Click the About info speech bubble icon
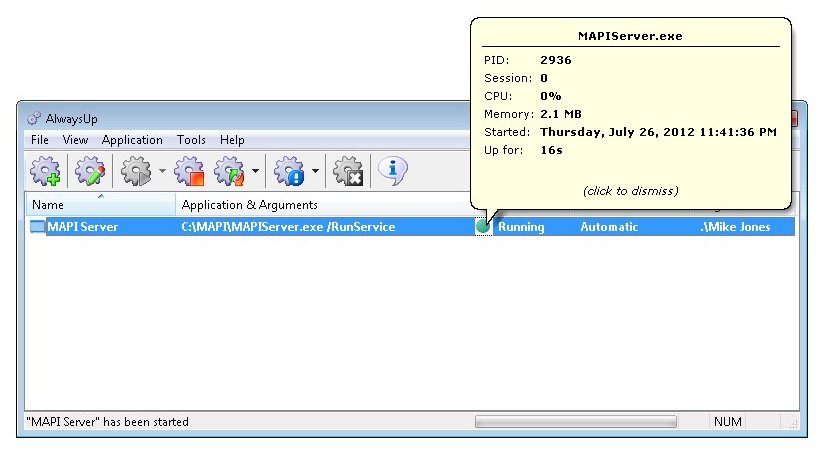The width and height of the screenshot is (828, 458). pyautogui.click(x=392, y=171)
